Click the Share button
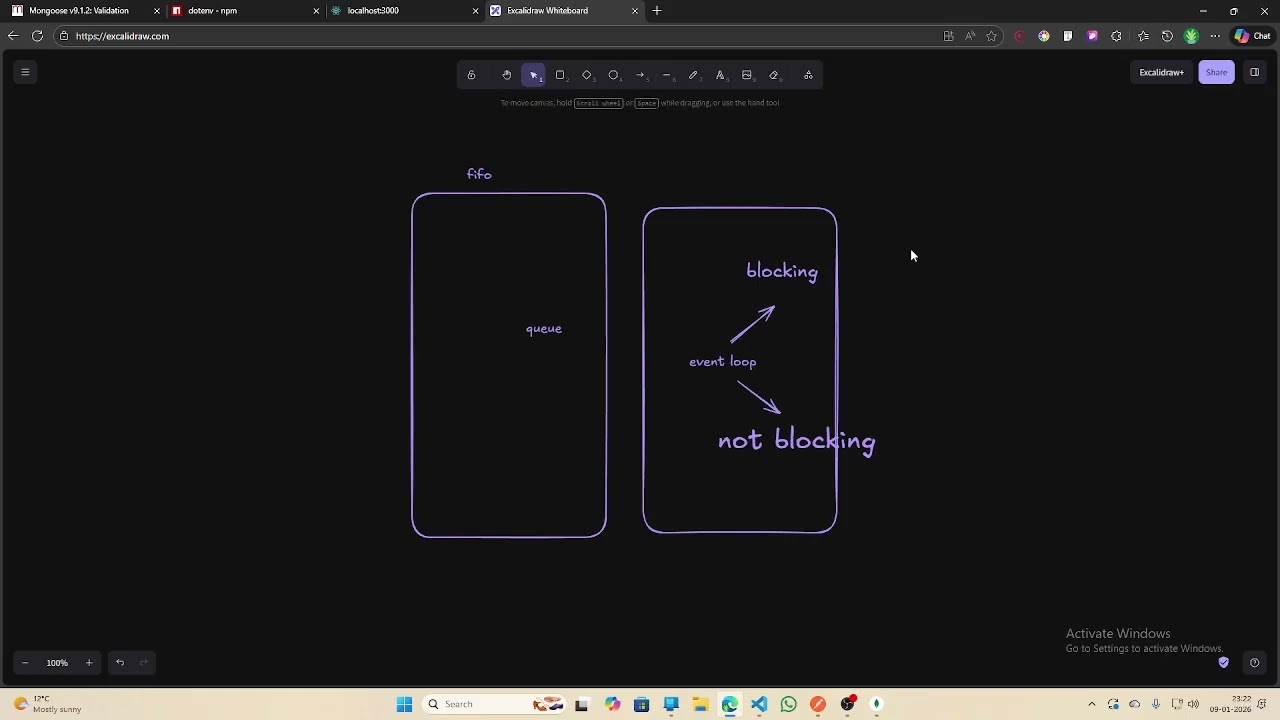The width and height of the screenshot is (1280, 720). click(1216, 72)
